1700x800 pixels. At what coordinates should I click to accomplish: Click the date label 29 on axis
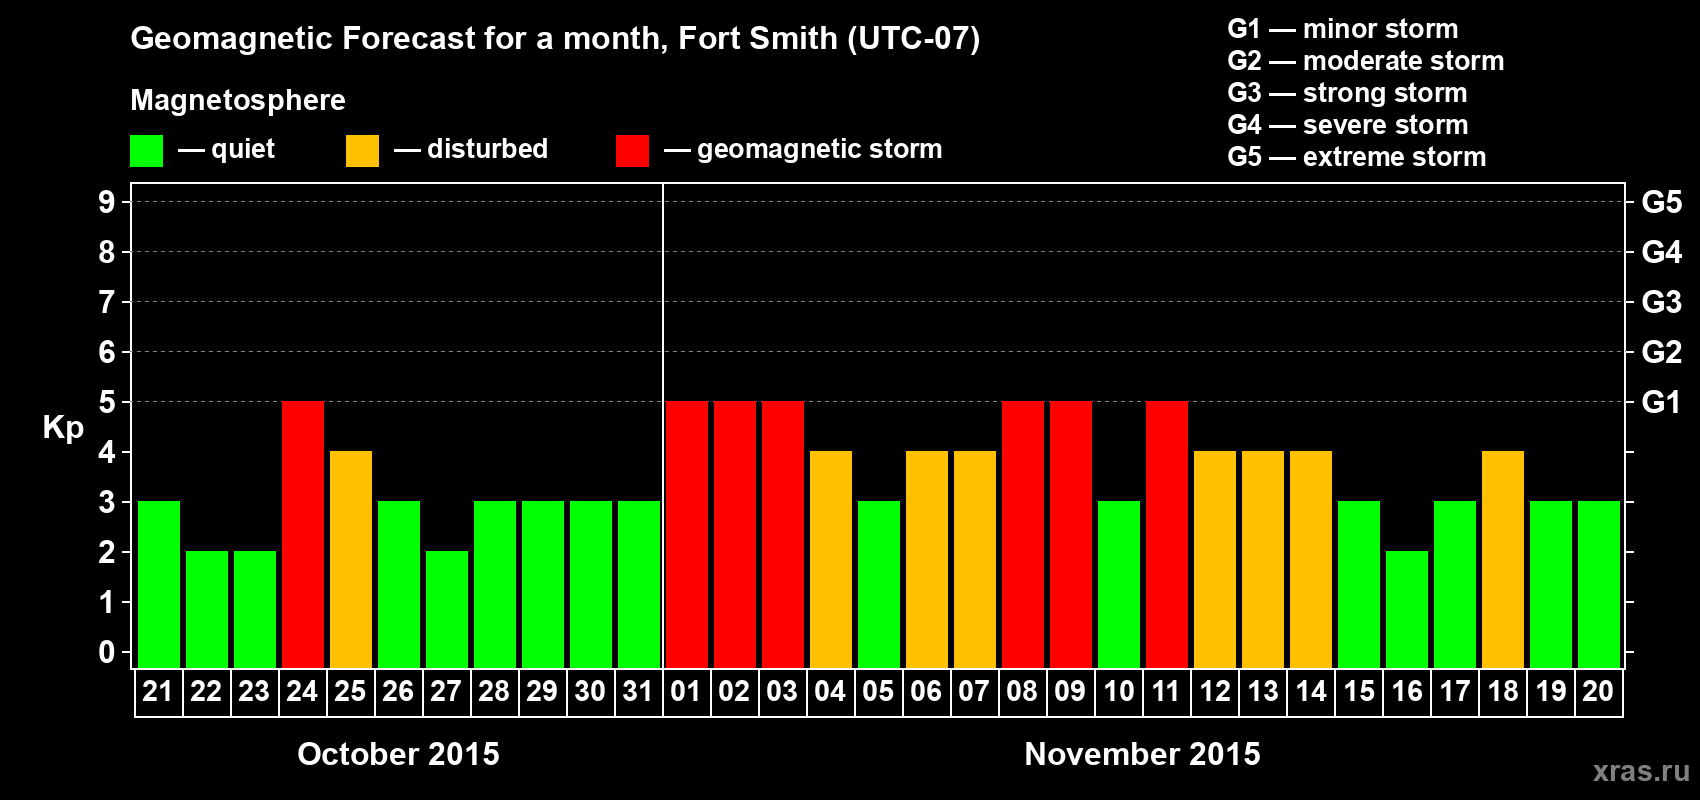click(542, 691)
